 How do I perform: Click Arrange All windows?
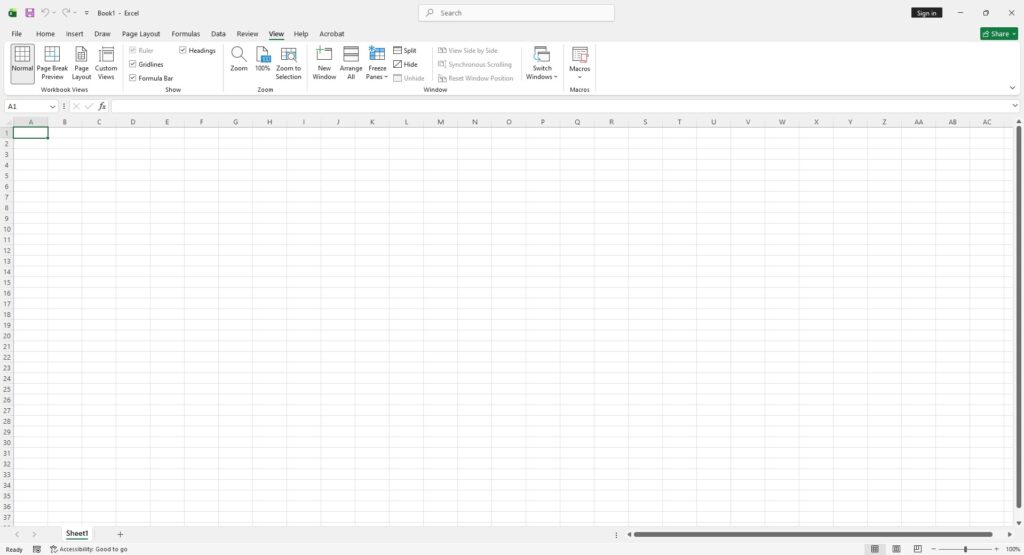[351, 63]
